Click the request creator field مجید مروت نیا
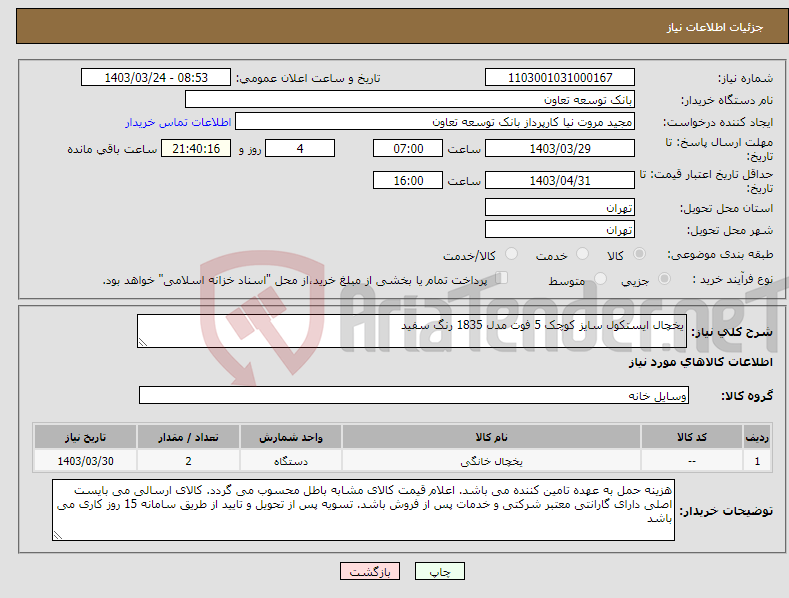Image resolution: width=789 pixels, height=598 pixels. 435,121
